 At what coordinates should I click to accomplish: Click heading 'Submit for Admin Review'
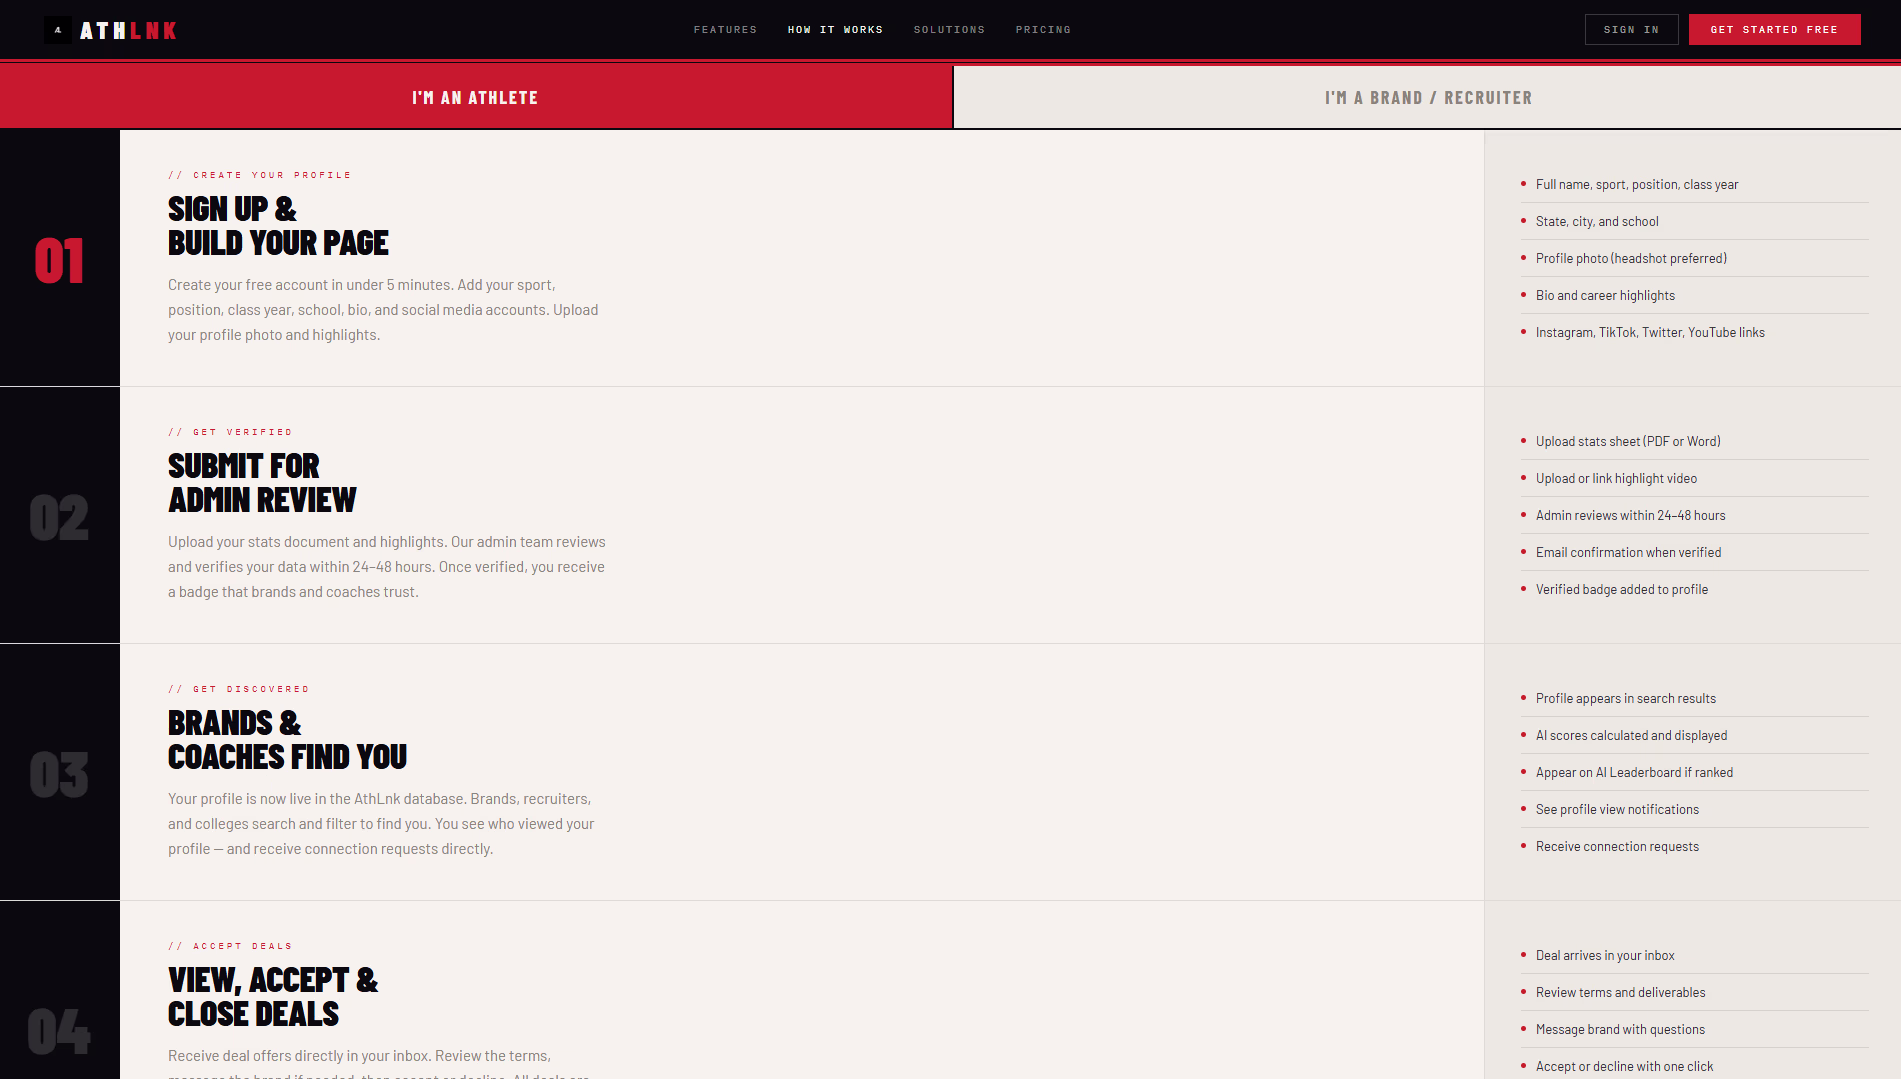[262, 483]
